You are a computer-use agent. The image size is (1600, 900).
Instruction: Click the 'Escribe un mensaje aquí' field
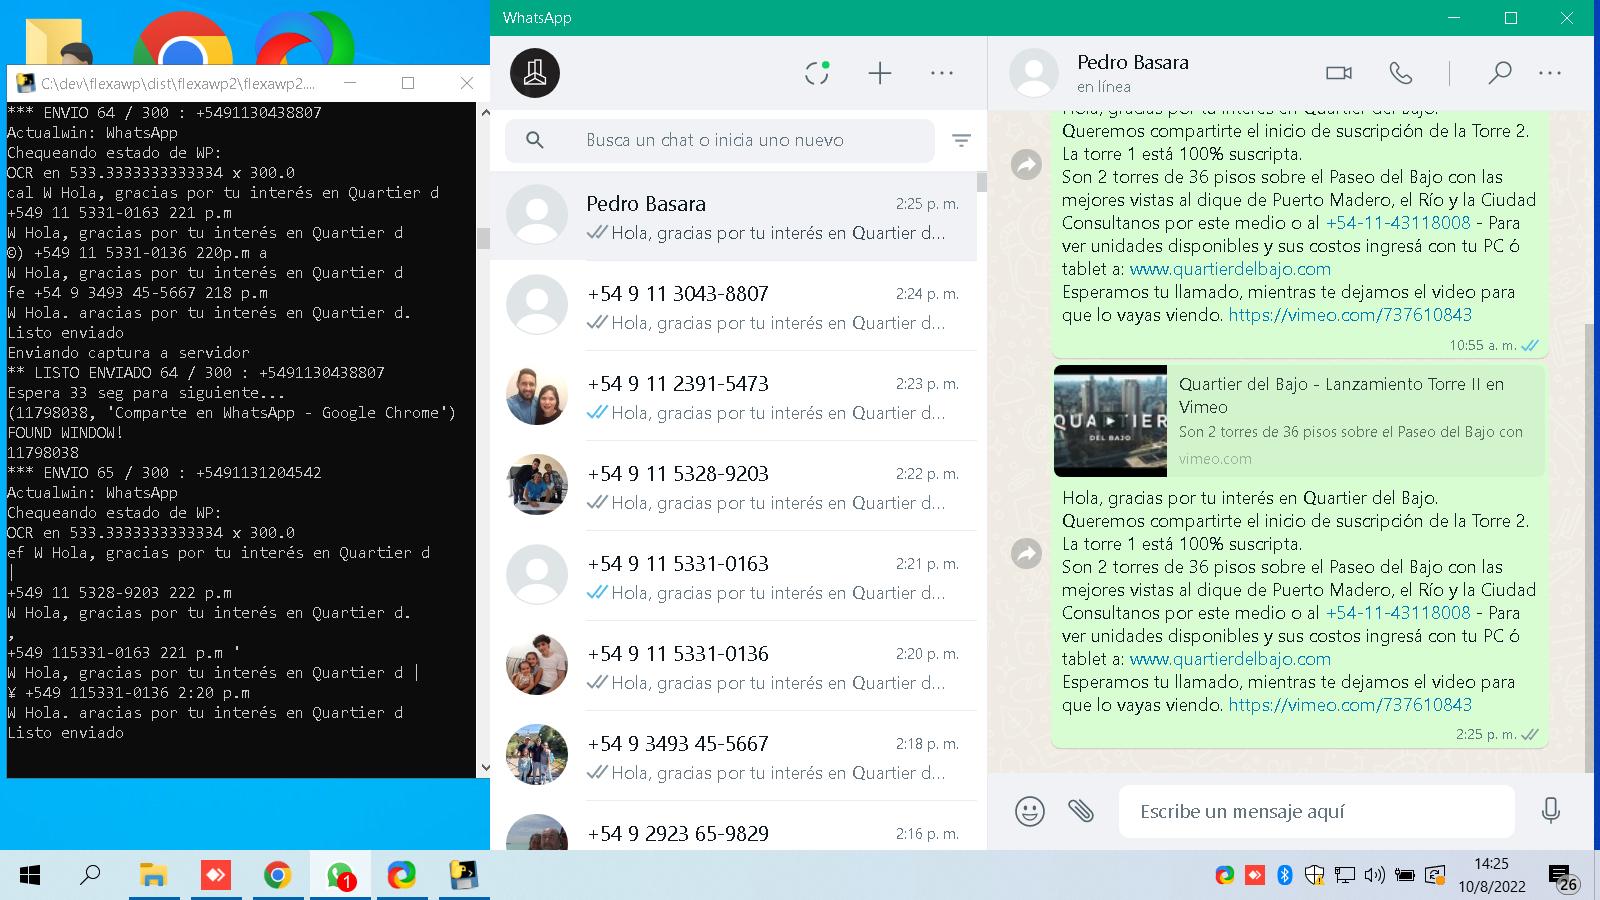pyautogui.click(x=1317, y=811)
